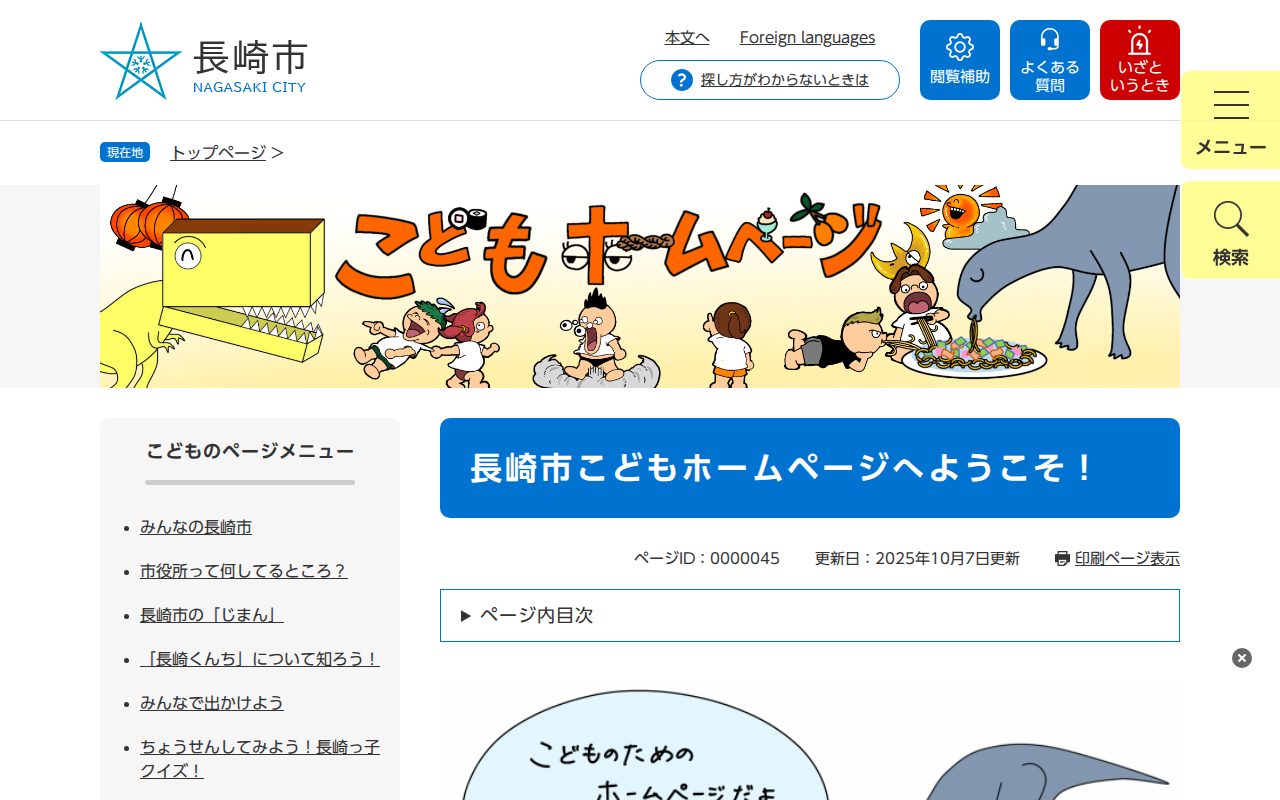
Task: Open みんなで出かけよう menu item
Action: click(x=212, y=703)
